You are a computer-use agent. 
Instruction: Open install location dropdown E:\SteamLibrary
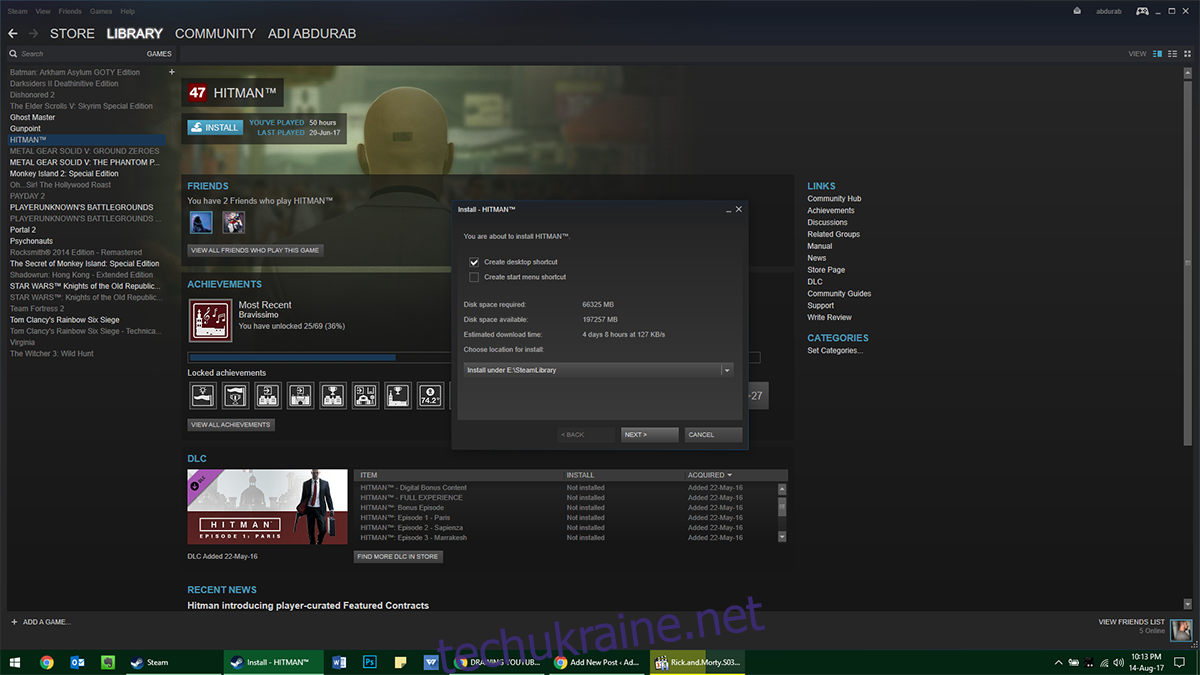point(599,370)
